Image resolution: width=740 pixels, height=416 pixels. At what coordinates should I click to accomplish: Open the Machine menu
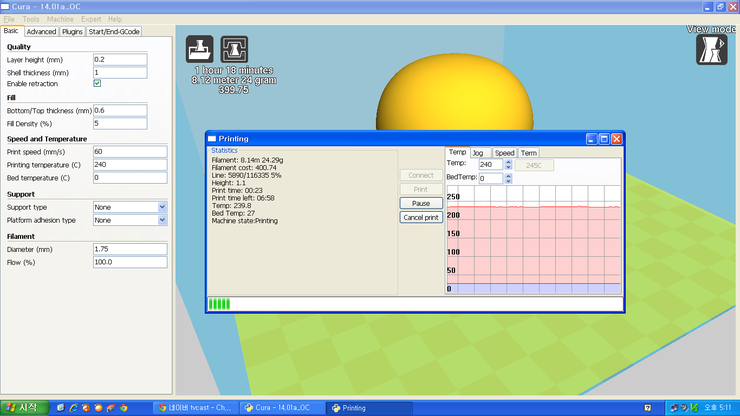[x=60, y=19]
